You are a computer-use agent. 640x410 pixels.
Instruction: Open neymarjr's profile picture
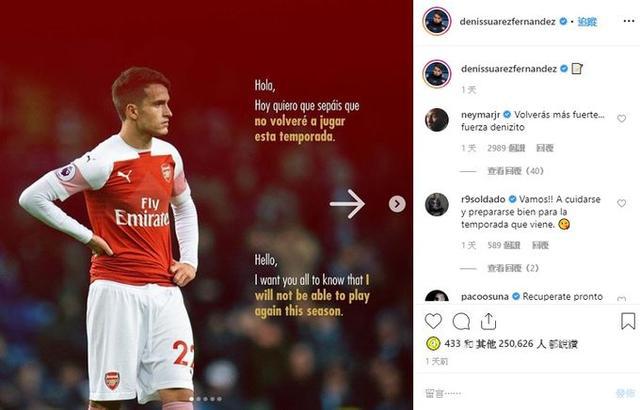pyautogui.click(x=436, y=119)
